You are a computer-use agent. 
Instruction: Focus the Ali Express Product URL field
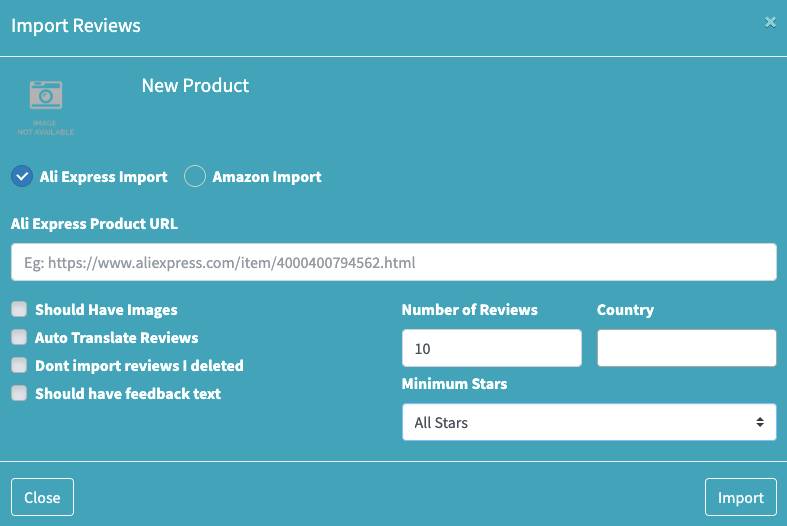[x=393, y=262]
